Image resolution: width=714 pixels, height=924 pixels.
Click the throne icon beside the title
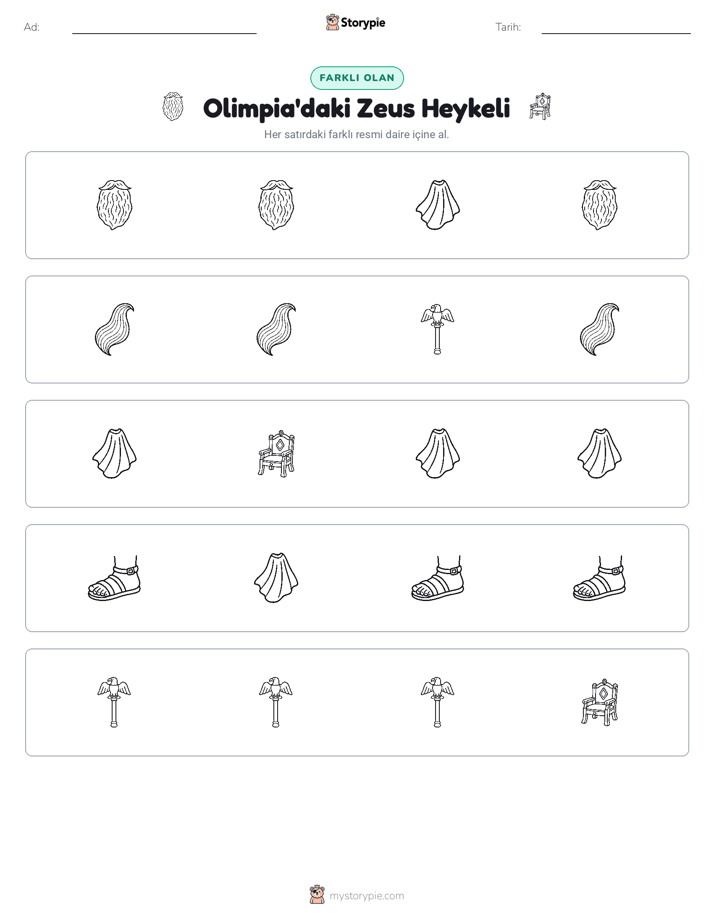(540, 106)
